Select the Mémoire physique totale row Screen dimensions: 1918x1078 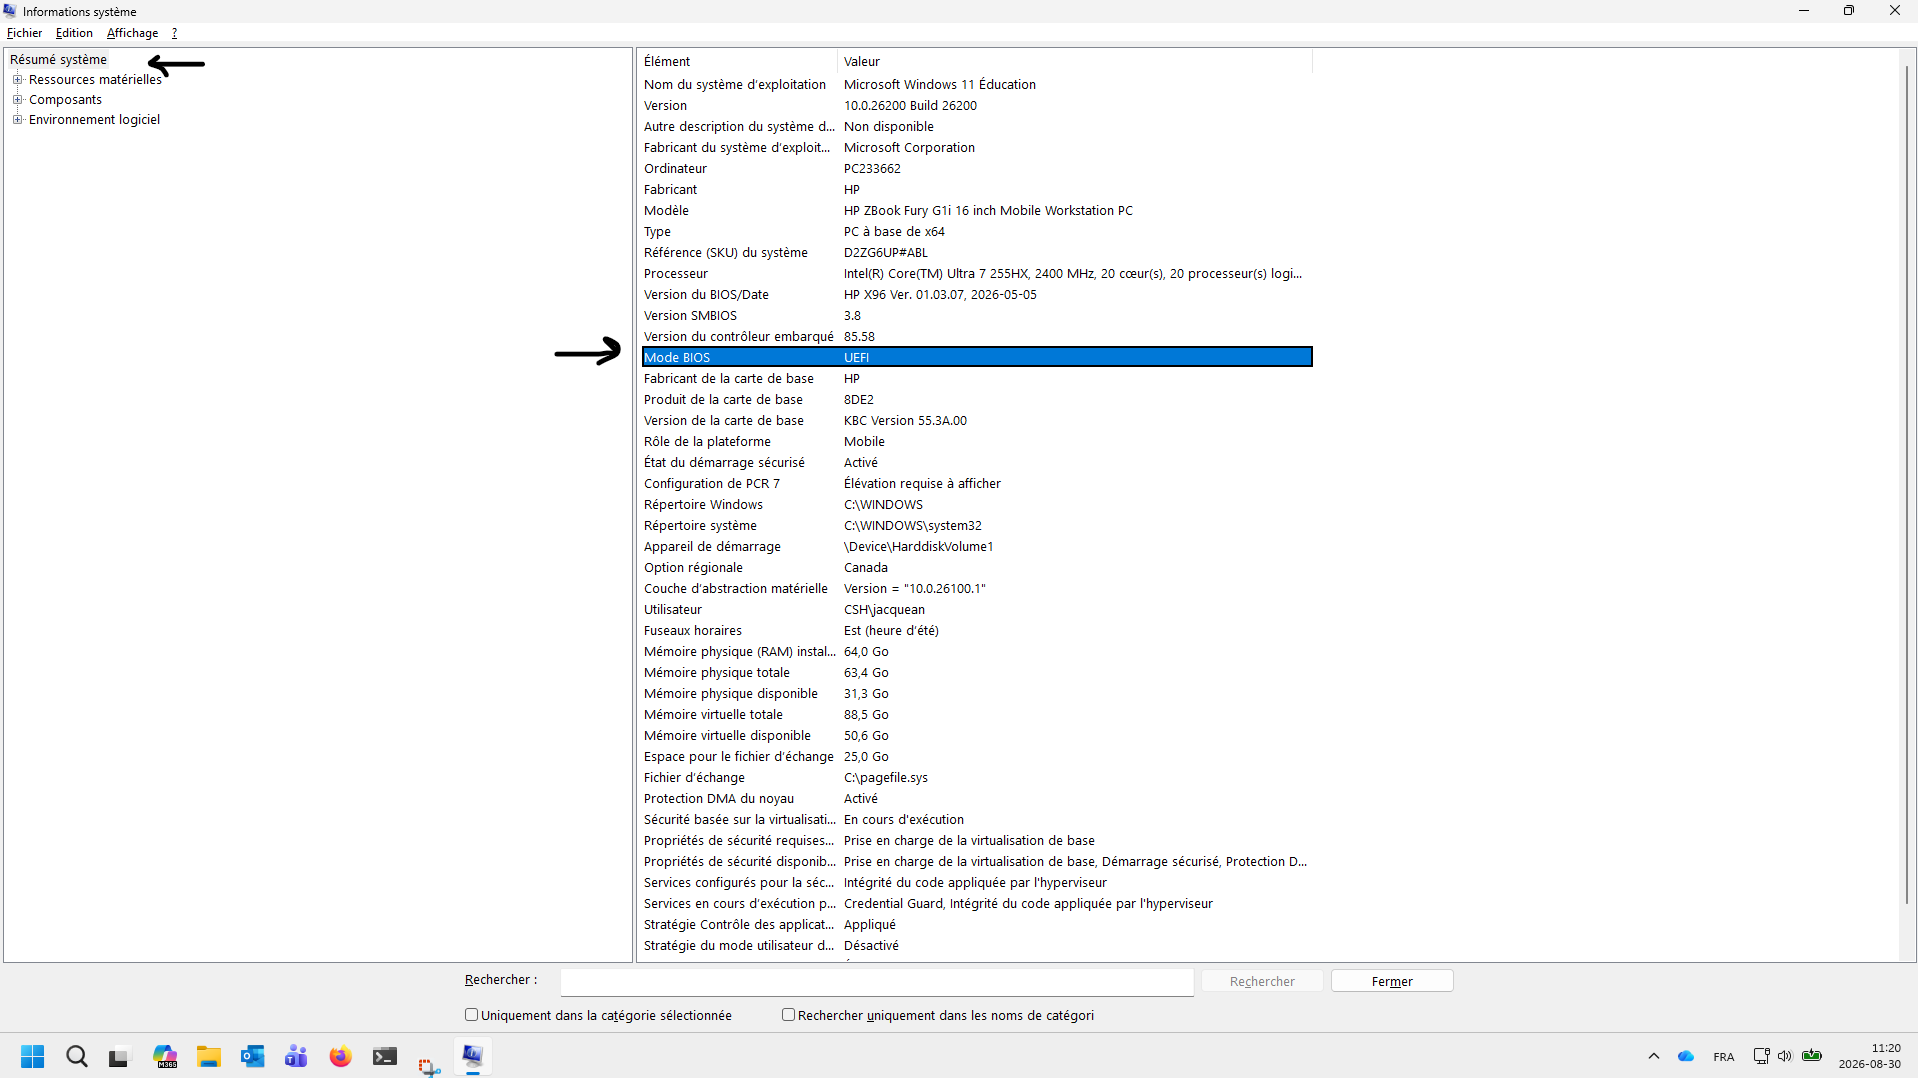pyautogui.click(x=976, y=672)
